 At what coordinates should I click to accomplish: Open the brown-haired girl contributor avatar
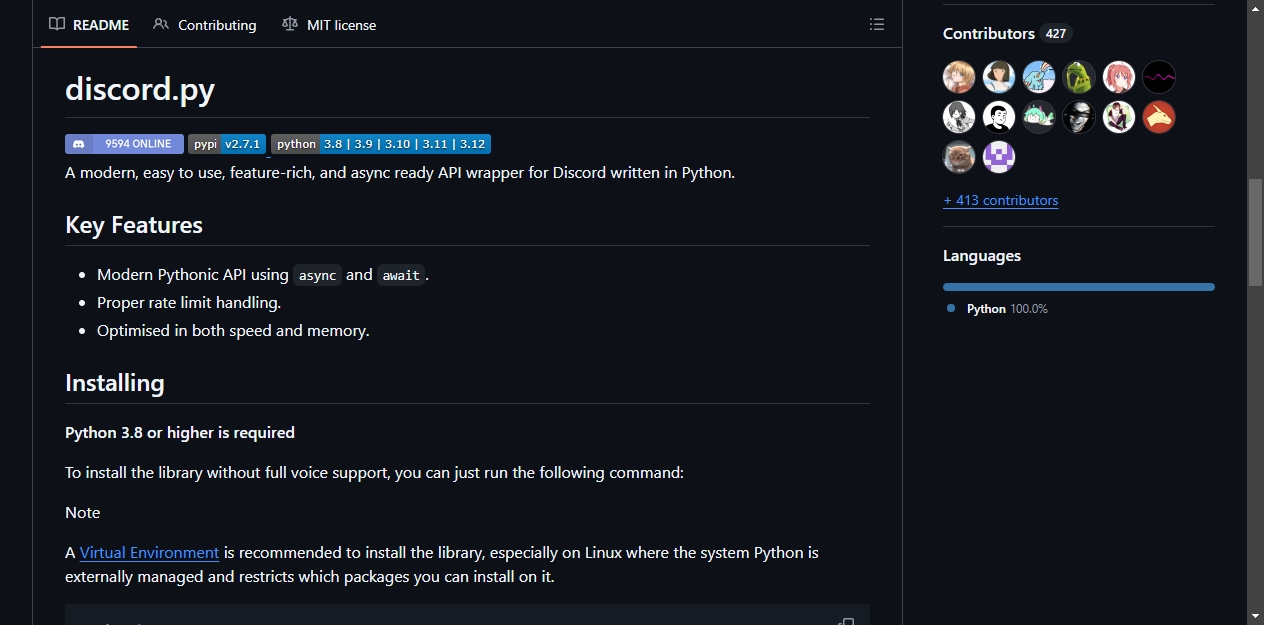(x=999, y=77)
